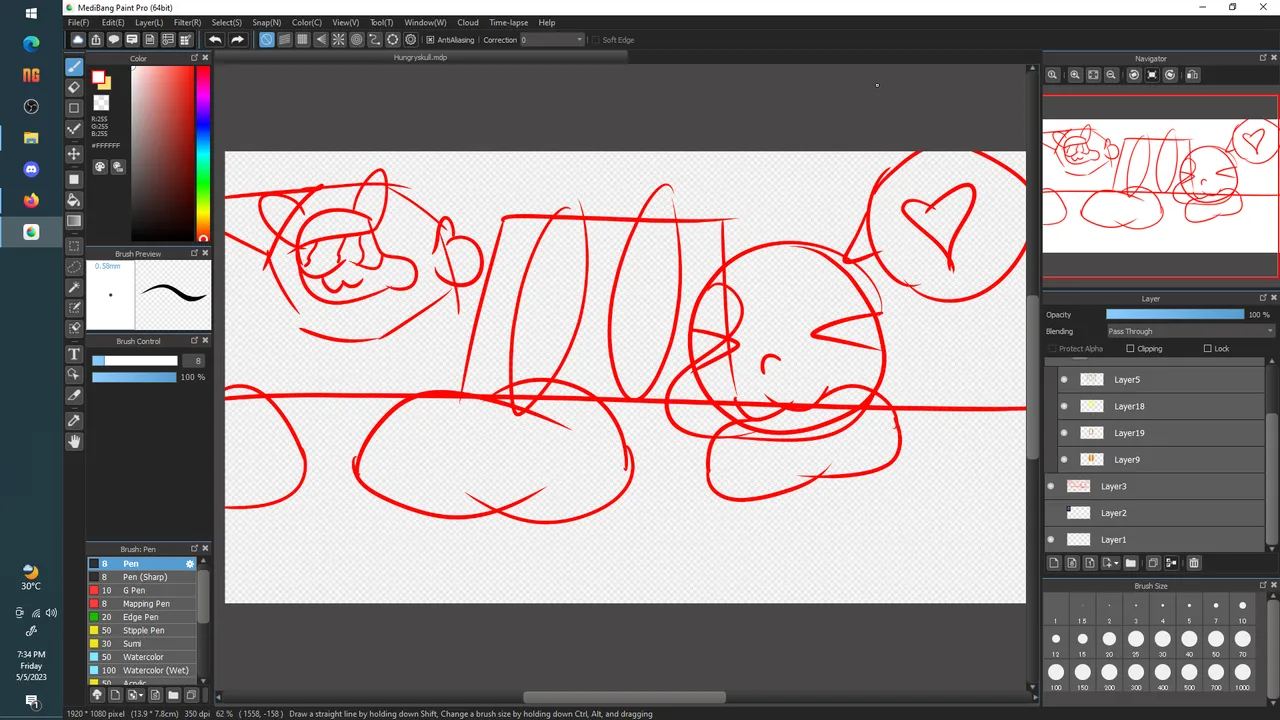The image size is (1280, 720).
Task: Choose brush size 1000 preset
Action: tap(1243, 677)
